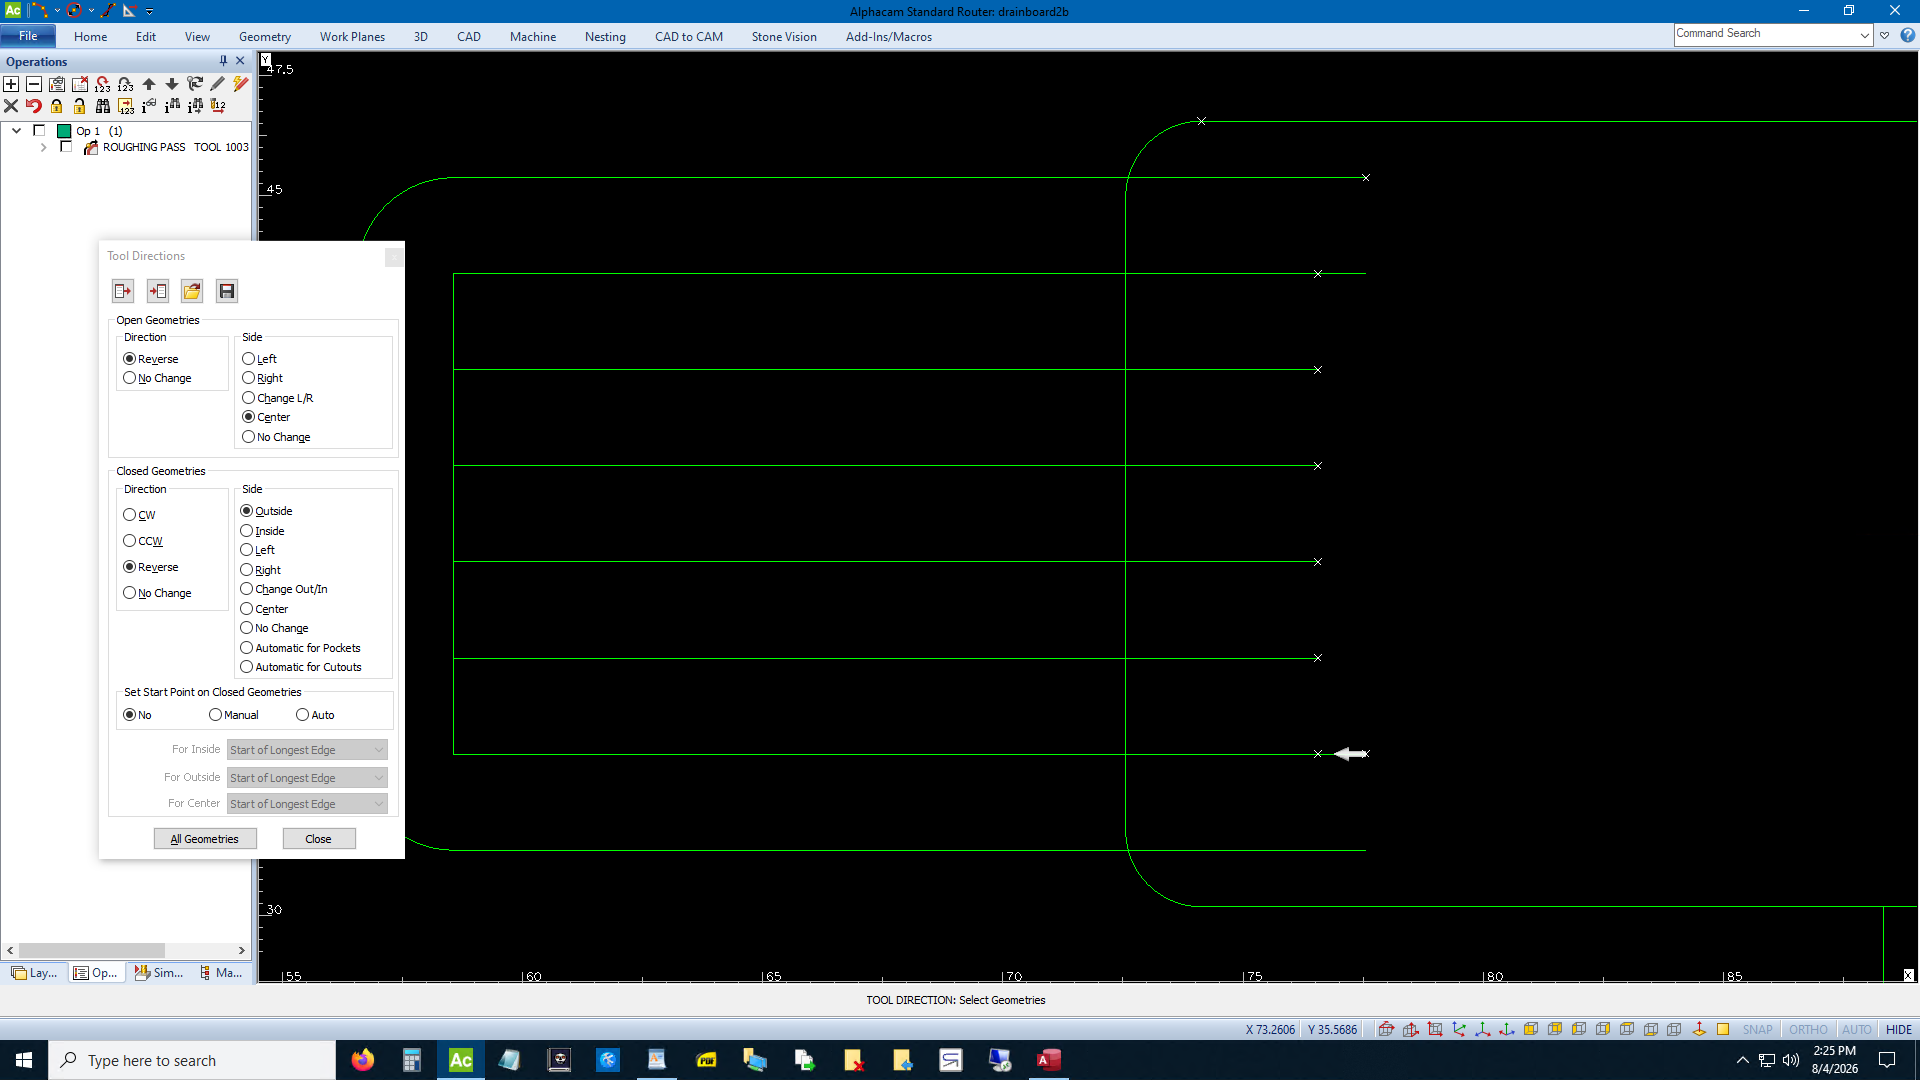Click the help question mark icon
Screen dimensions: 1920x1080
coord(1907,35)
